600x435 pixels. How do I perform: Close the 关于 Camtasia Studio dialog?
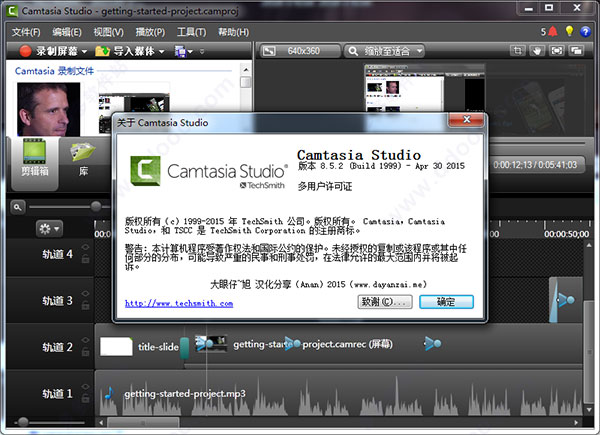(x=466, y=119)
